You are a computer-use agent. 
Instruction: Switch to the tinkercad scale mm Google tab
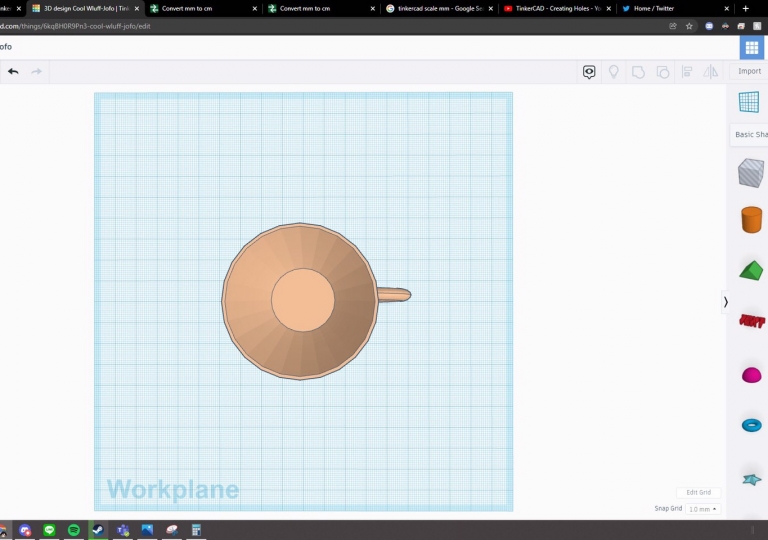[440, 8]
